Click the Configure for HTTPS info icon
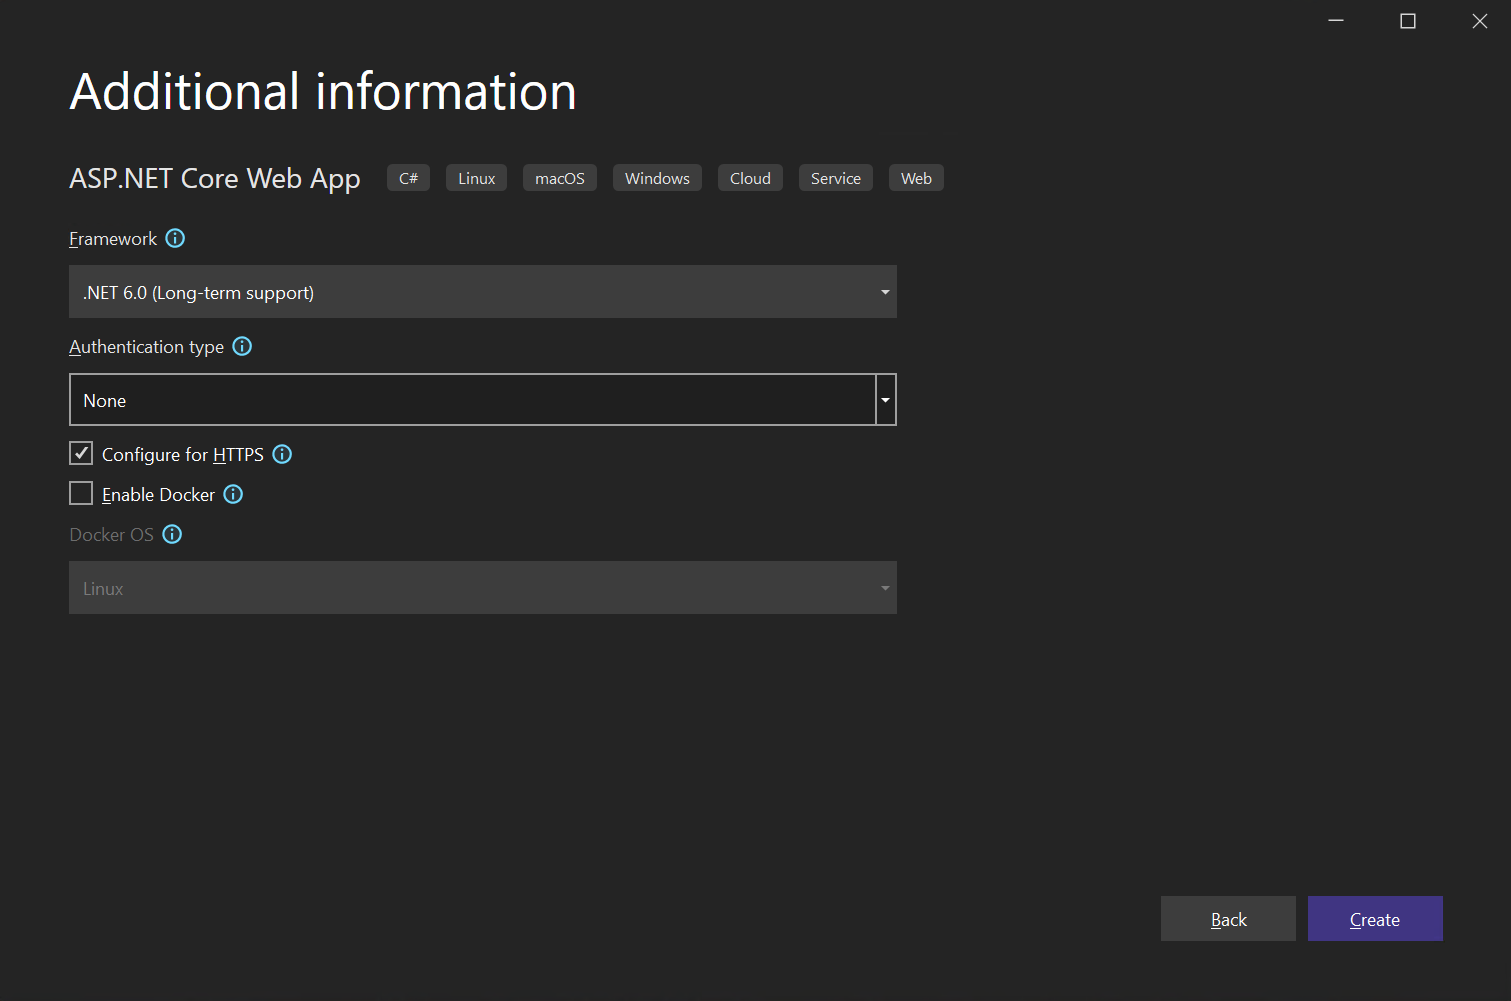Image resolution: width=1511 pixels, height=1001 pixels. click(x=281, y=454)
